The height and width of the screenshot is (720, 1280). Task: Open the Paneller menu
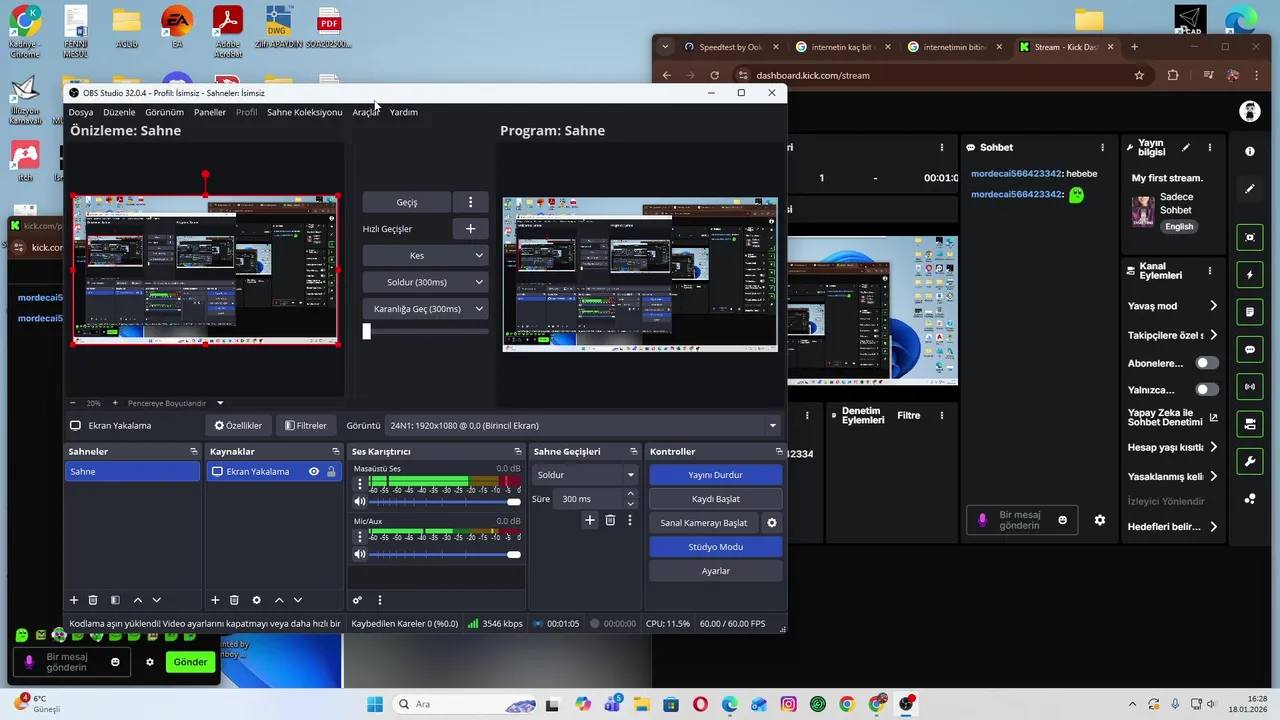pyautogui.click(x=209, y=112)
